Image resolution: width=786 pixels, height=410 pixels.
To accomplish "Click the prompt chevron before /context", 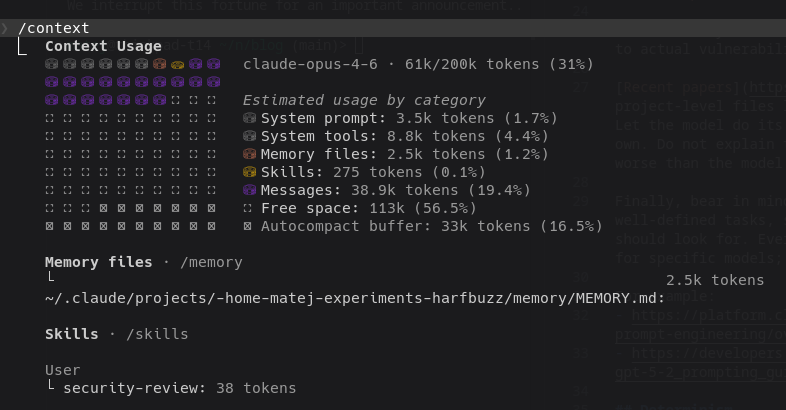I will pyautogui.click(x=5, y=28).
